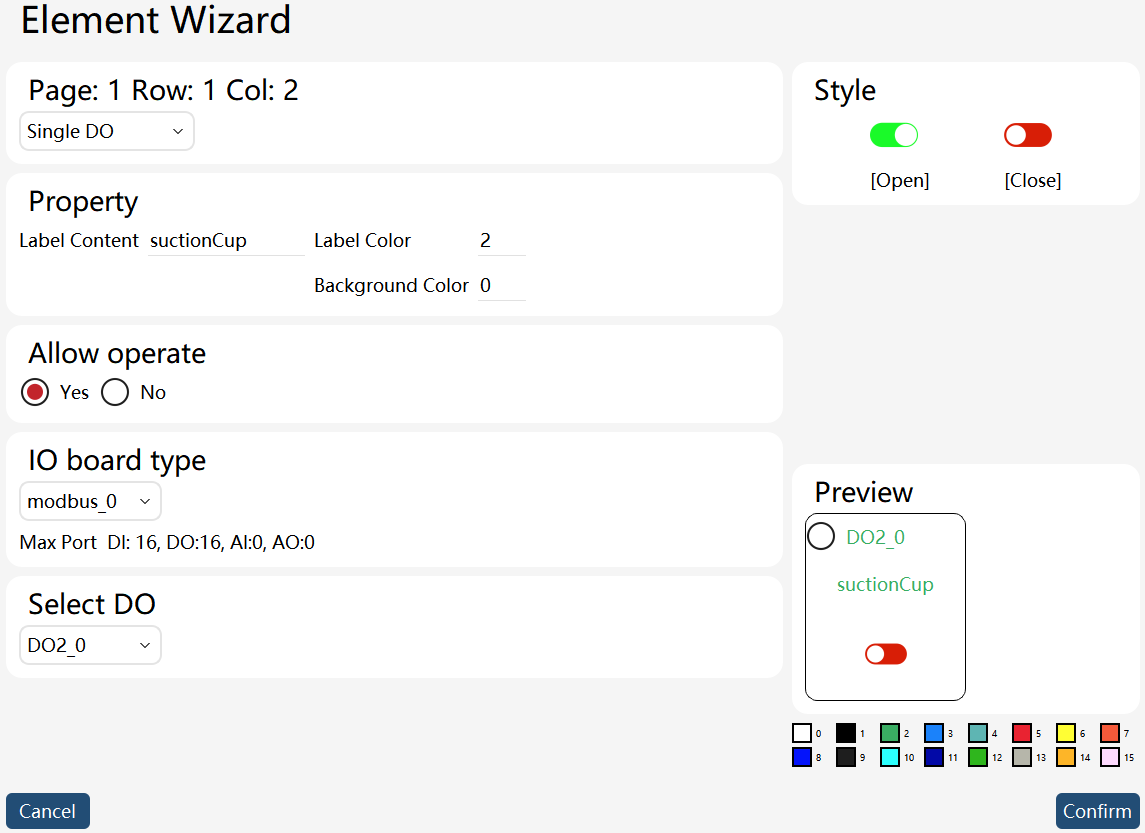
Task: Choose Yes for Allow operate
Action: (35, 392)
